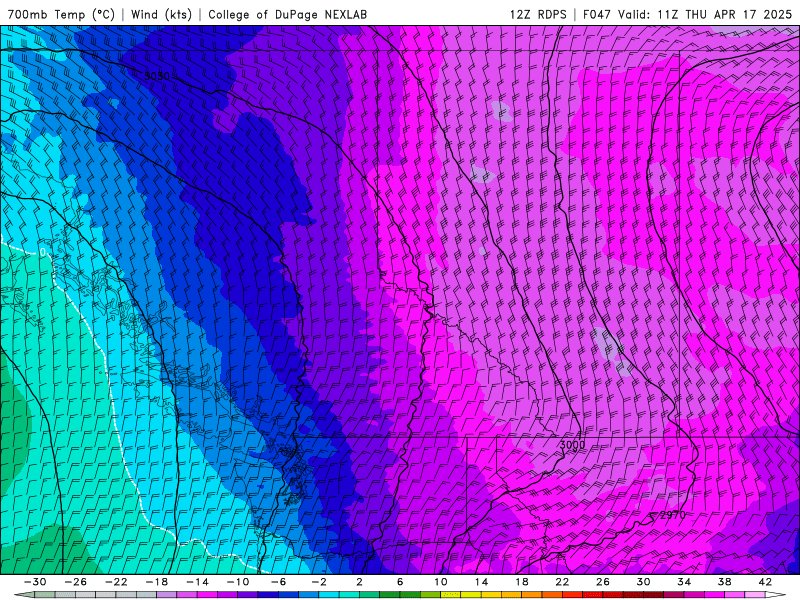Click the "Wind (kts)" header text
Image resolution: width=800 pixels, height=600 pixels.
tap(161, 15)
